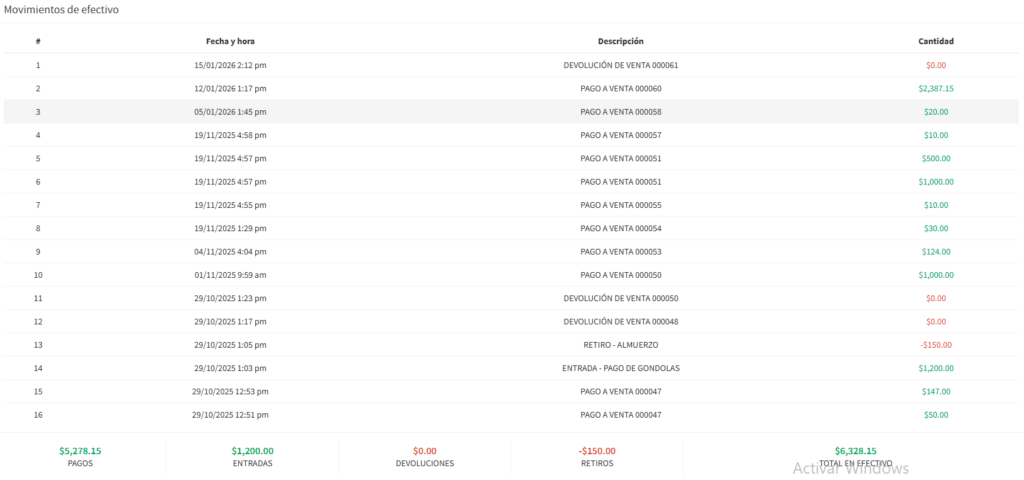
Task: Click the "#" column header
Action: point(38,41)
